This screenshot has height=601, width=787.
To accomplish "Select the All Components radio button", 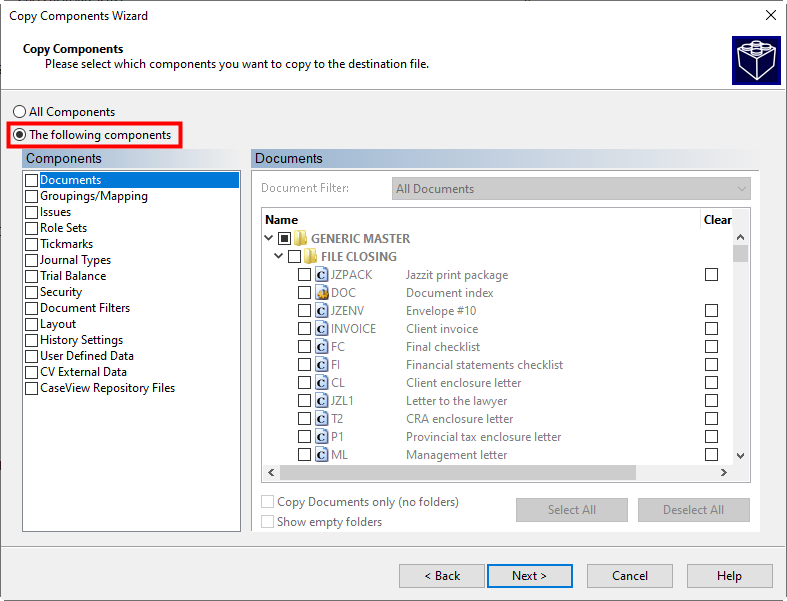I will coord(20,112).
